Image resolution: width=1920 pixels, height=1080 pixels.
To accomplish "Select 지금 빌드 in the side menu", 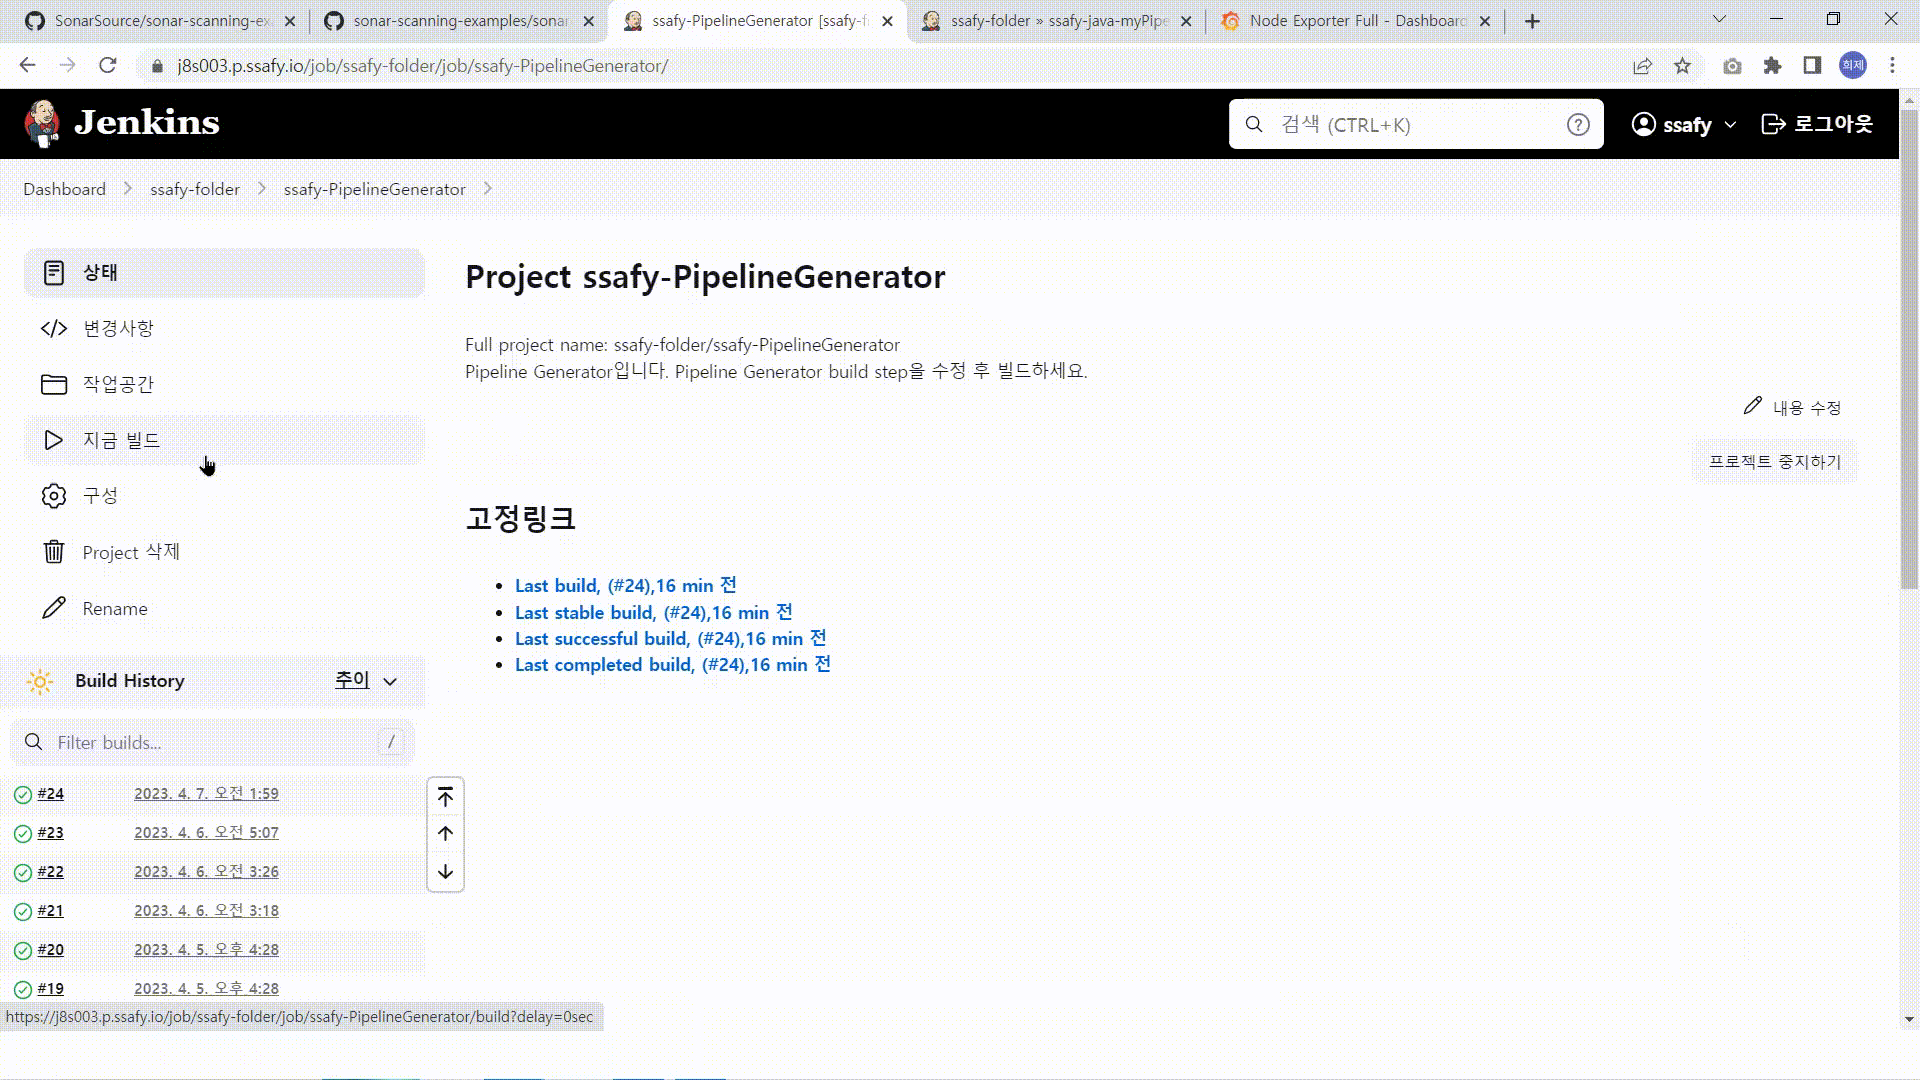I will 121,441.
